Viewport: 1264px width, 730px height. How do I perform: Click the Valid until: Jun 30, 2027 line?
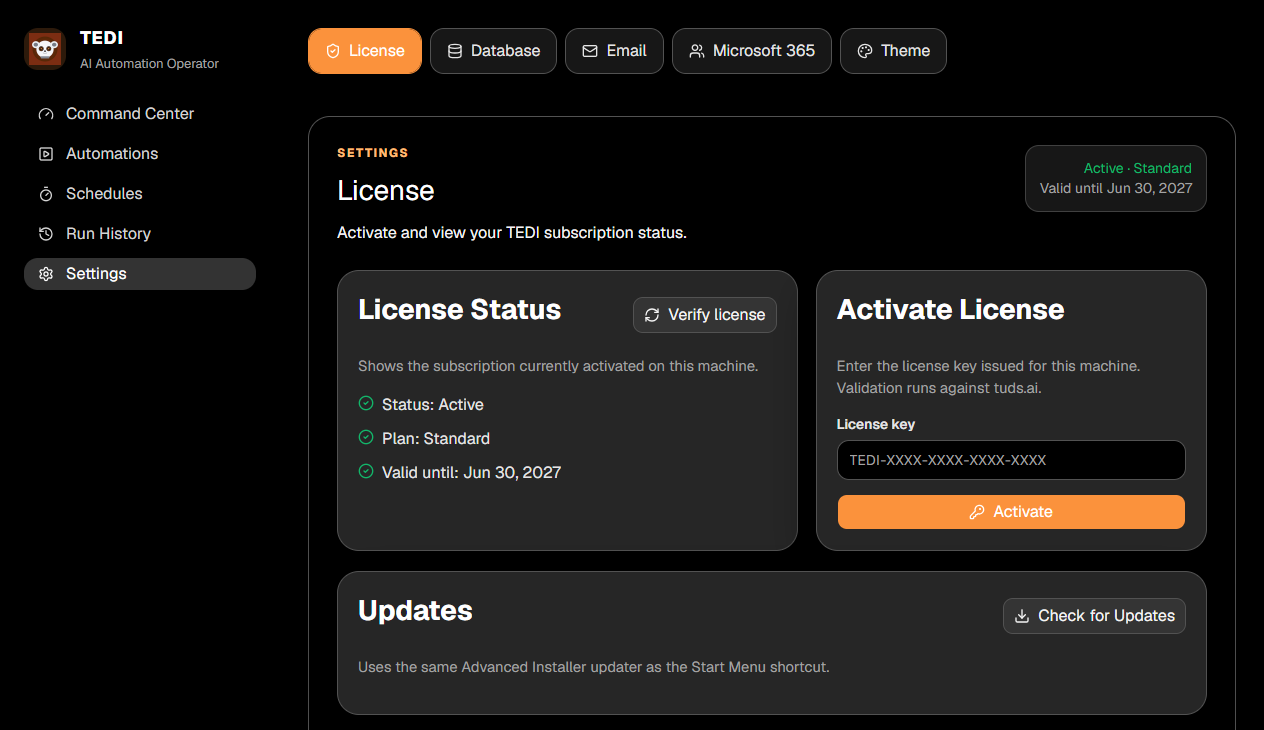point(471,472)
